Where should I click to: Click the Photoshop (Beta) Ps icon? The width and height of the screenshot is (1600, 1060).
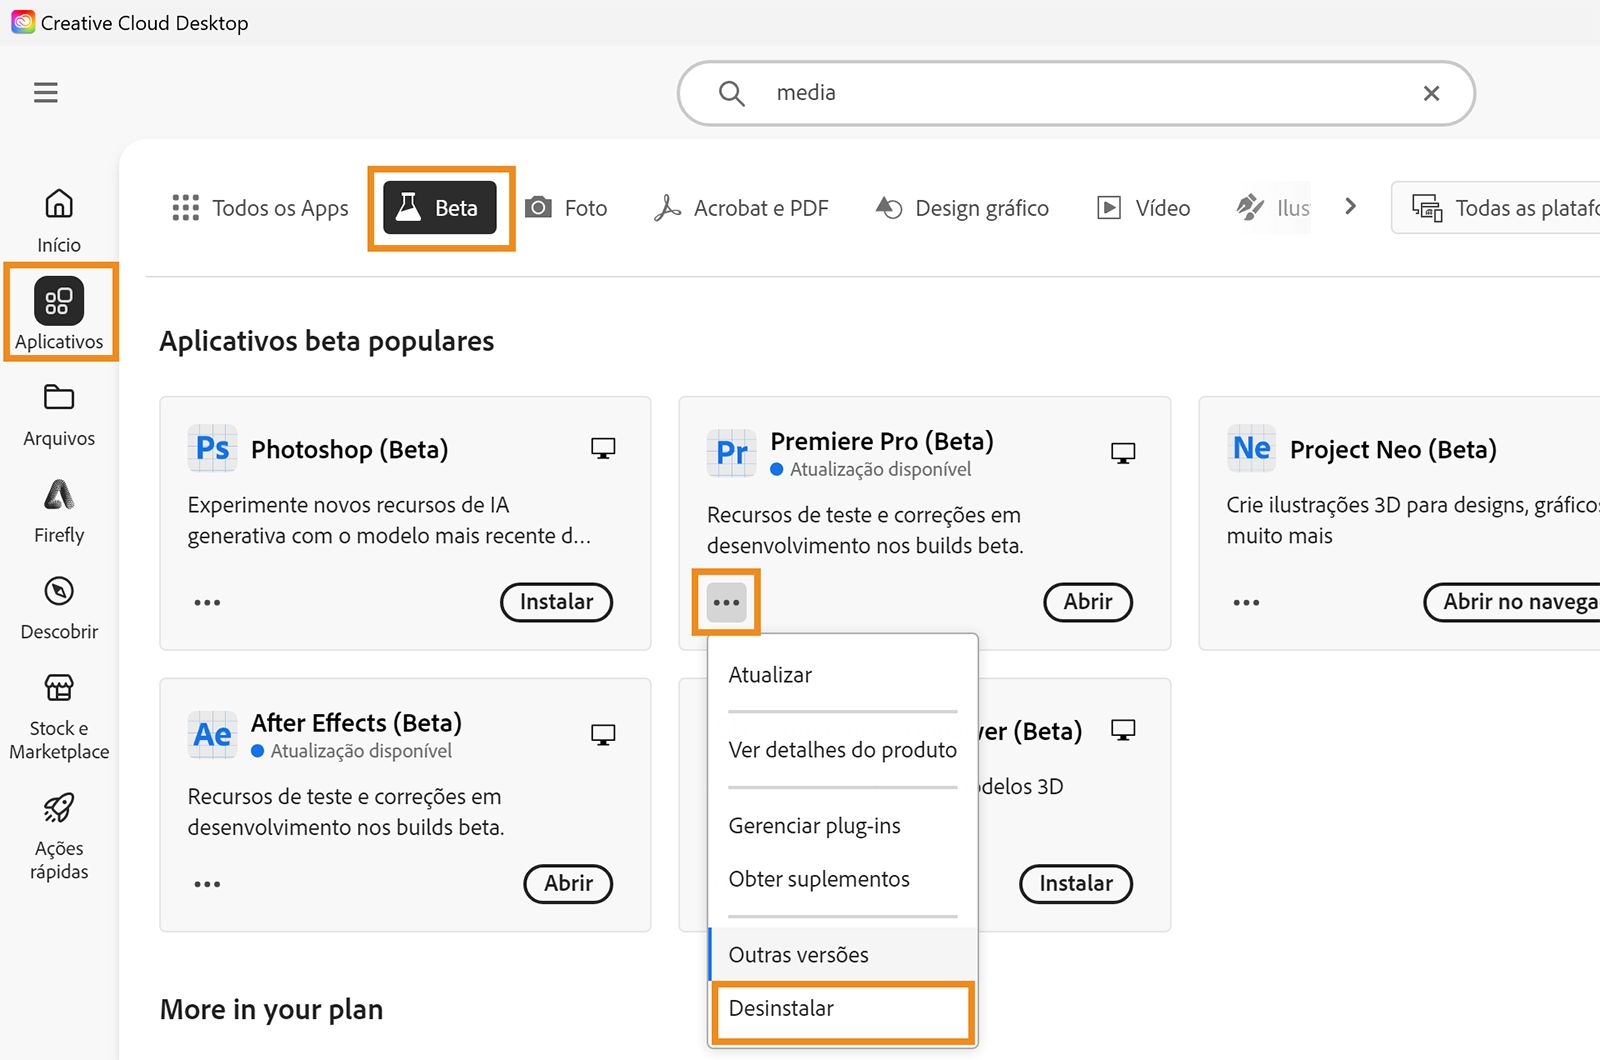pos(212,448)
